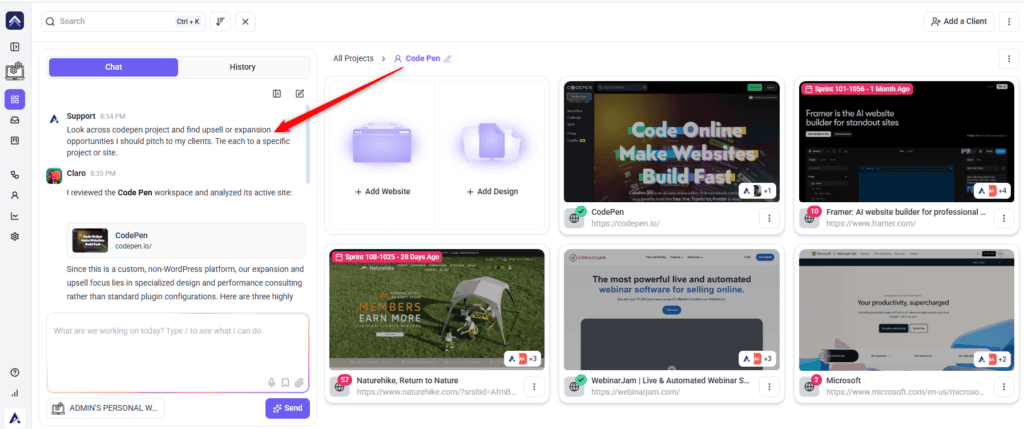
Task: Click the attachment paperclip icon in chat input
Action: [299, 383]
